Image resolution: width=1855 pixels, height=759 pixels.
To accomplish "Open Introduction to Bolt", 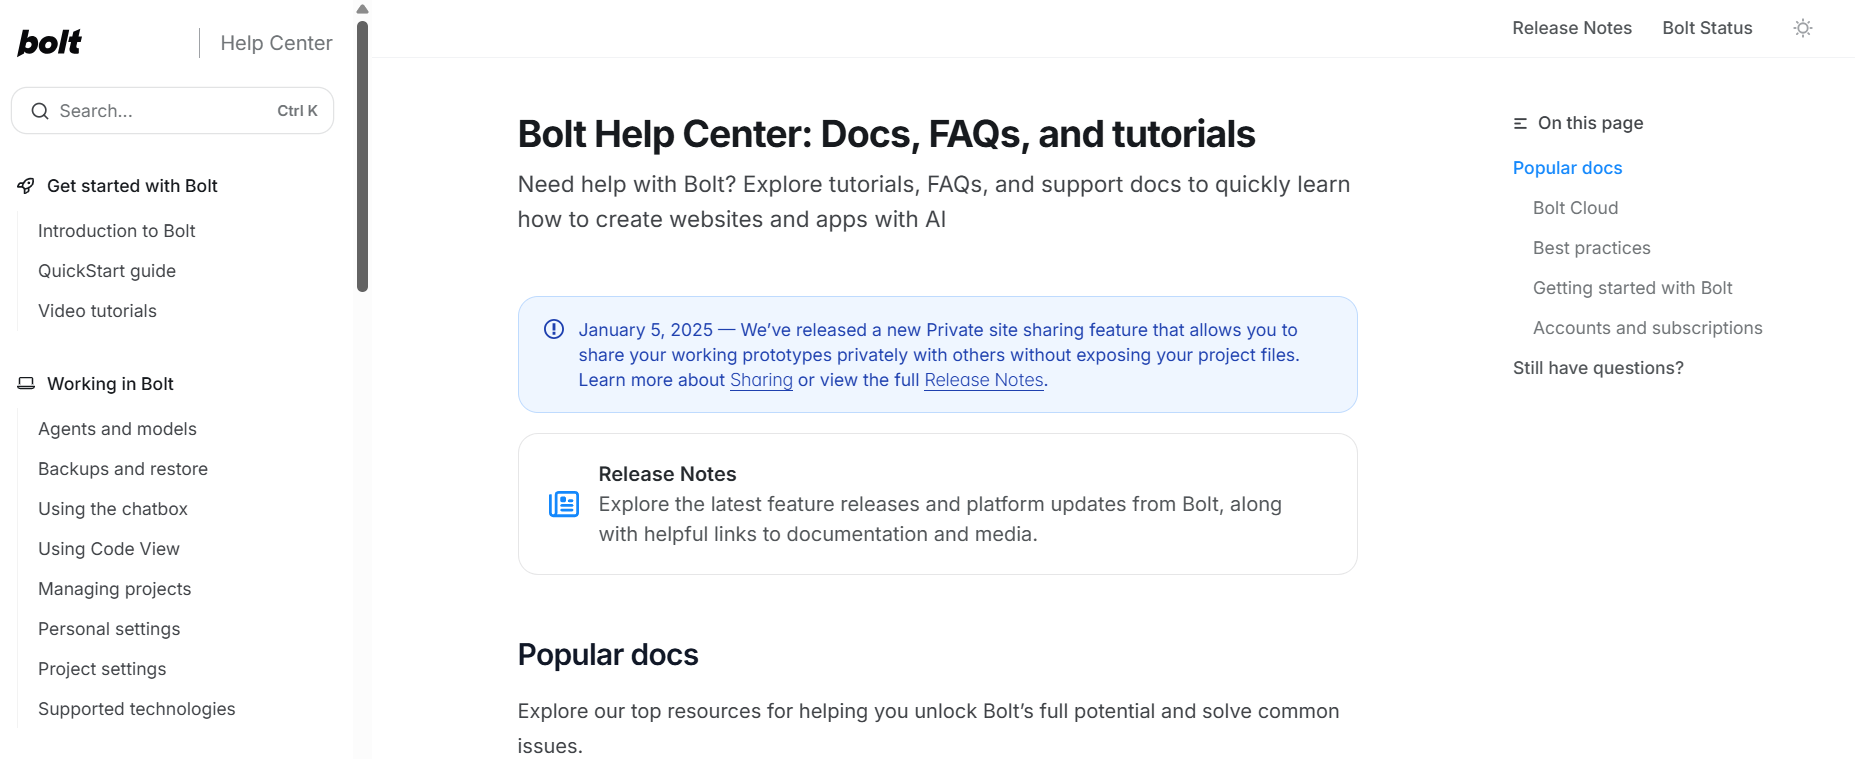I will pos(117,231).
